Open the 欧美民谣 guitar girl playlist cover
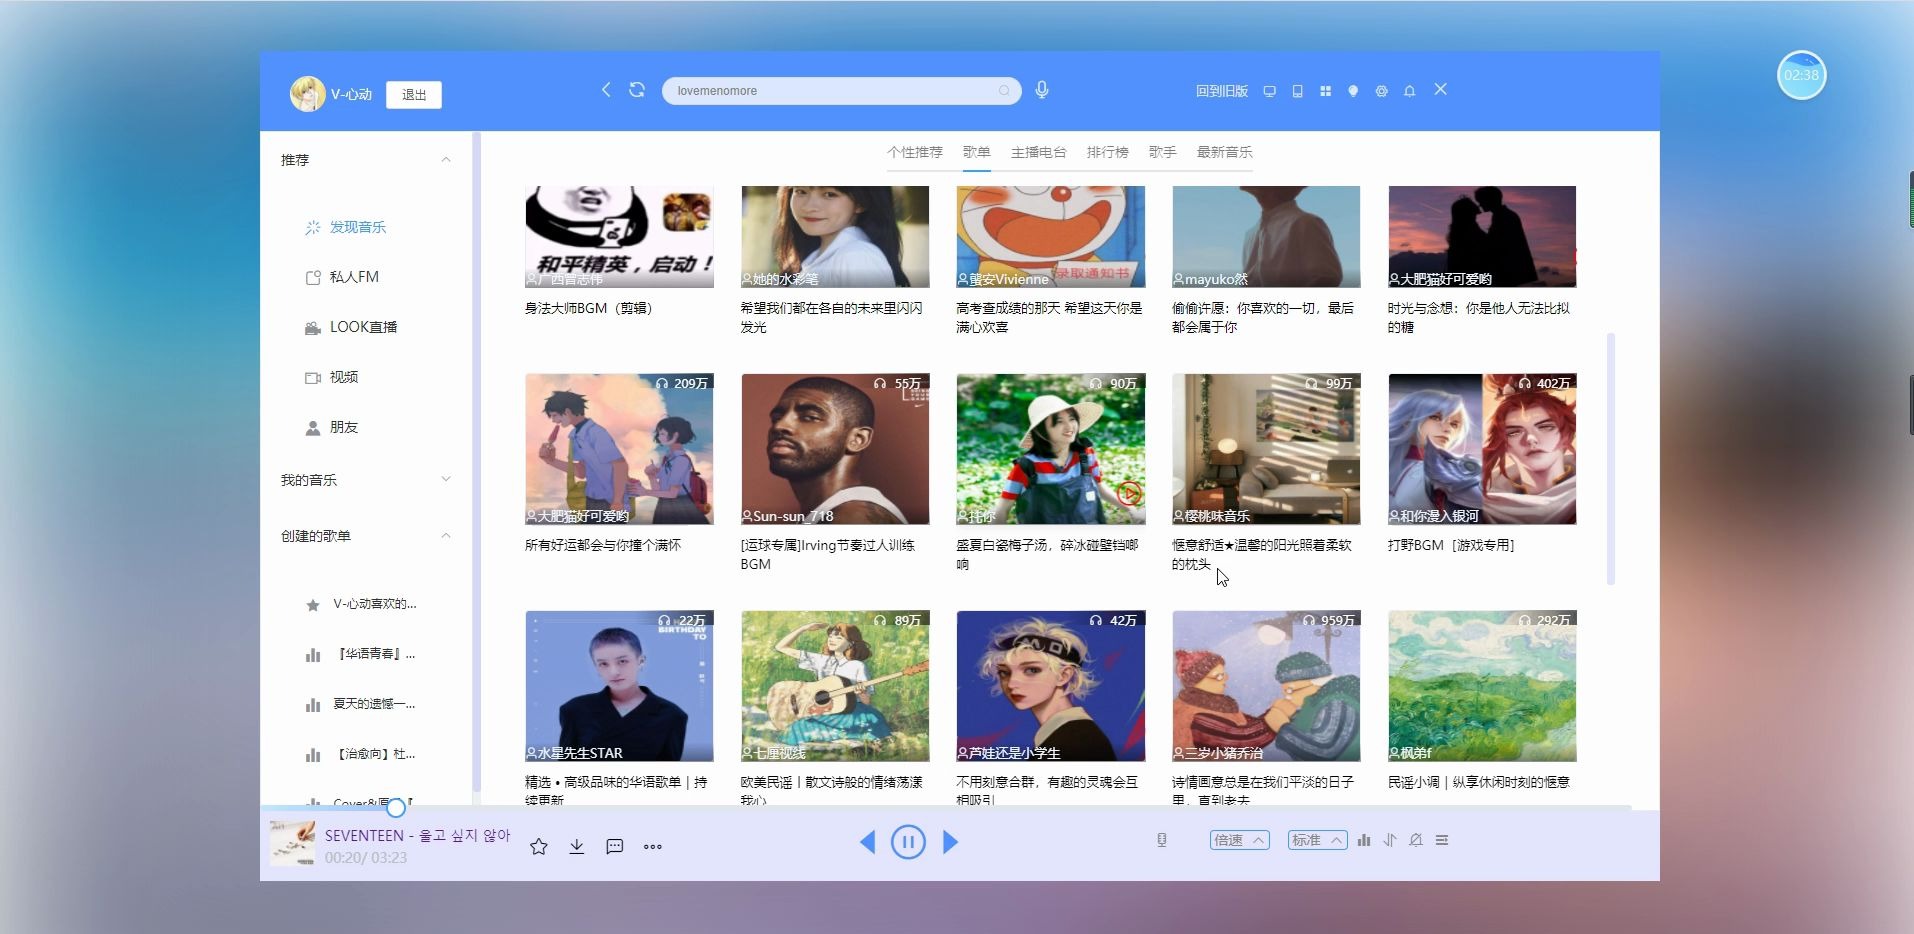 pos(835,686)
